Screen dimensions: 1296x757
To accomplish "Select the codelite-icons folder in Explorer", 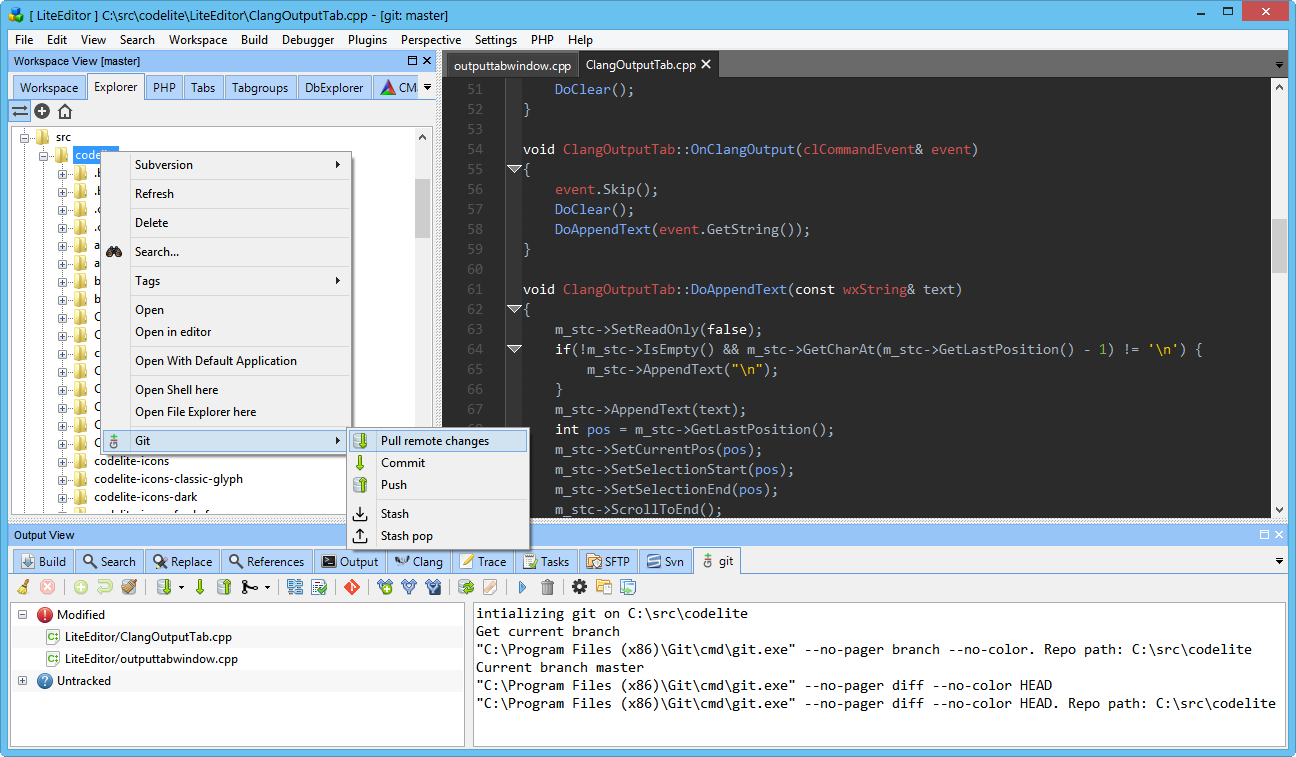I will coord(132,461).
